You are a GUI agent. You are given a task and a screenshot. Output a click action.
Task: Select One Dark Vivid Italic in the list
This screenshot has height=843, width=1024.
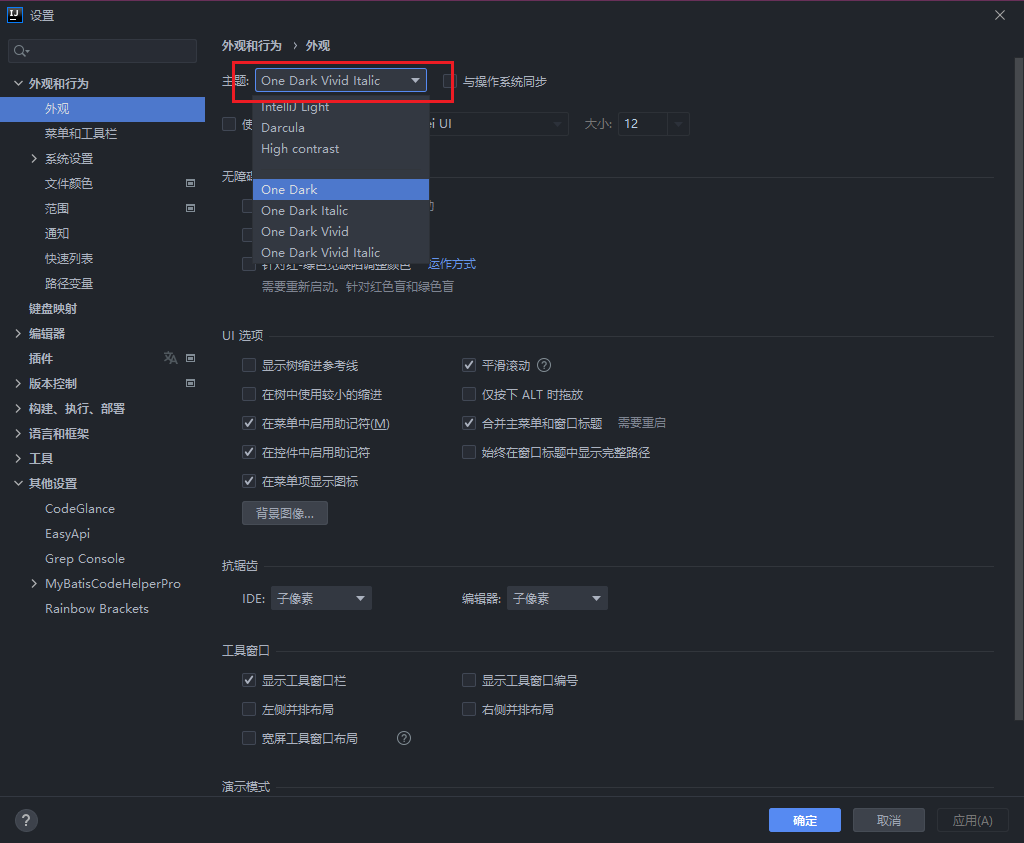coord(341,252)
